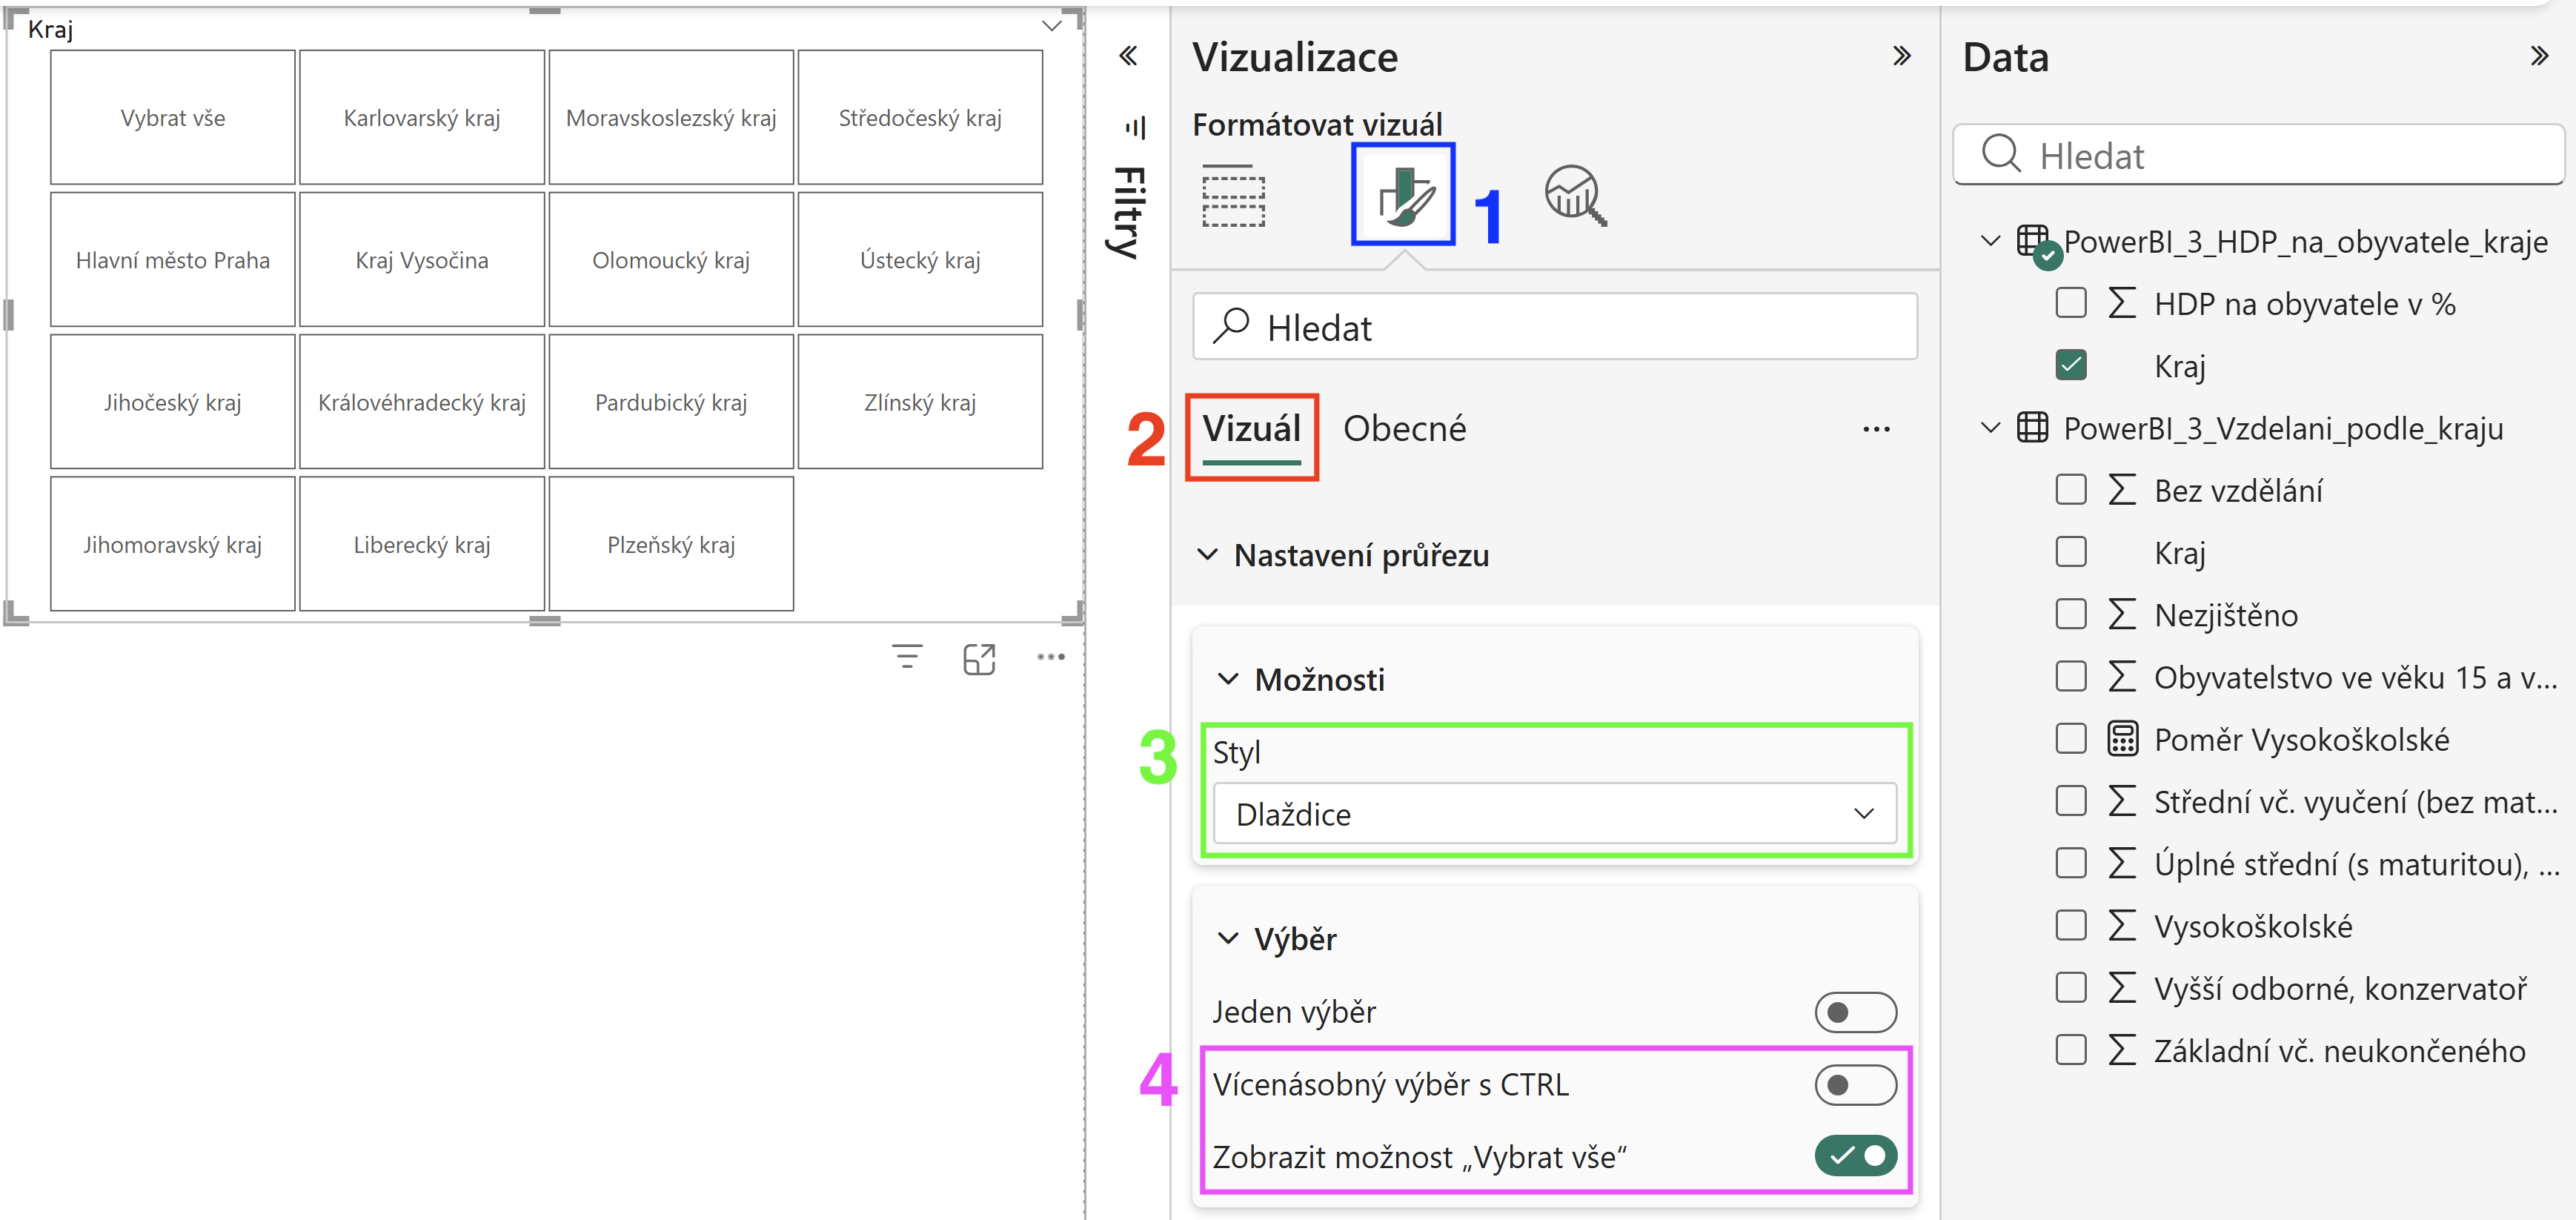Open the Build visual fields icon
The width and height of the screenshot is (2576, 1220).
pos(1233,195)
